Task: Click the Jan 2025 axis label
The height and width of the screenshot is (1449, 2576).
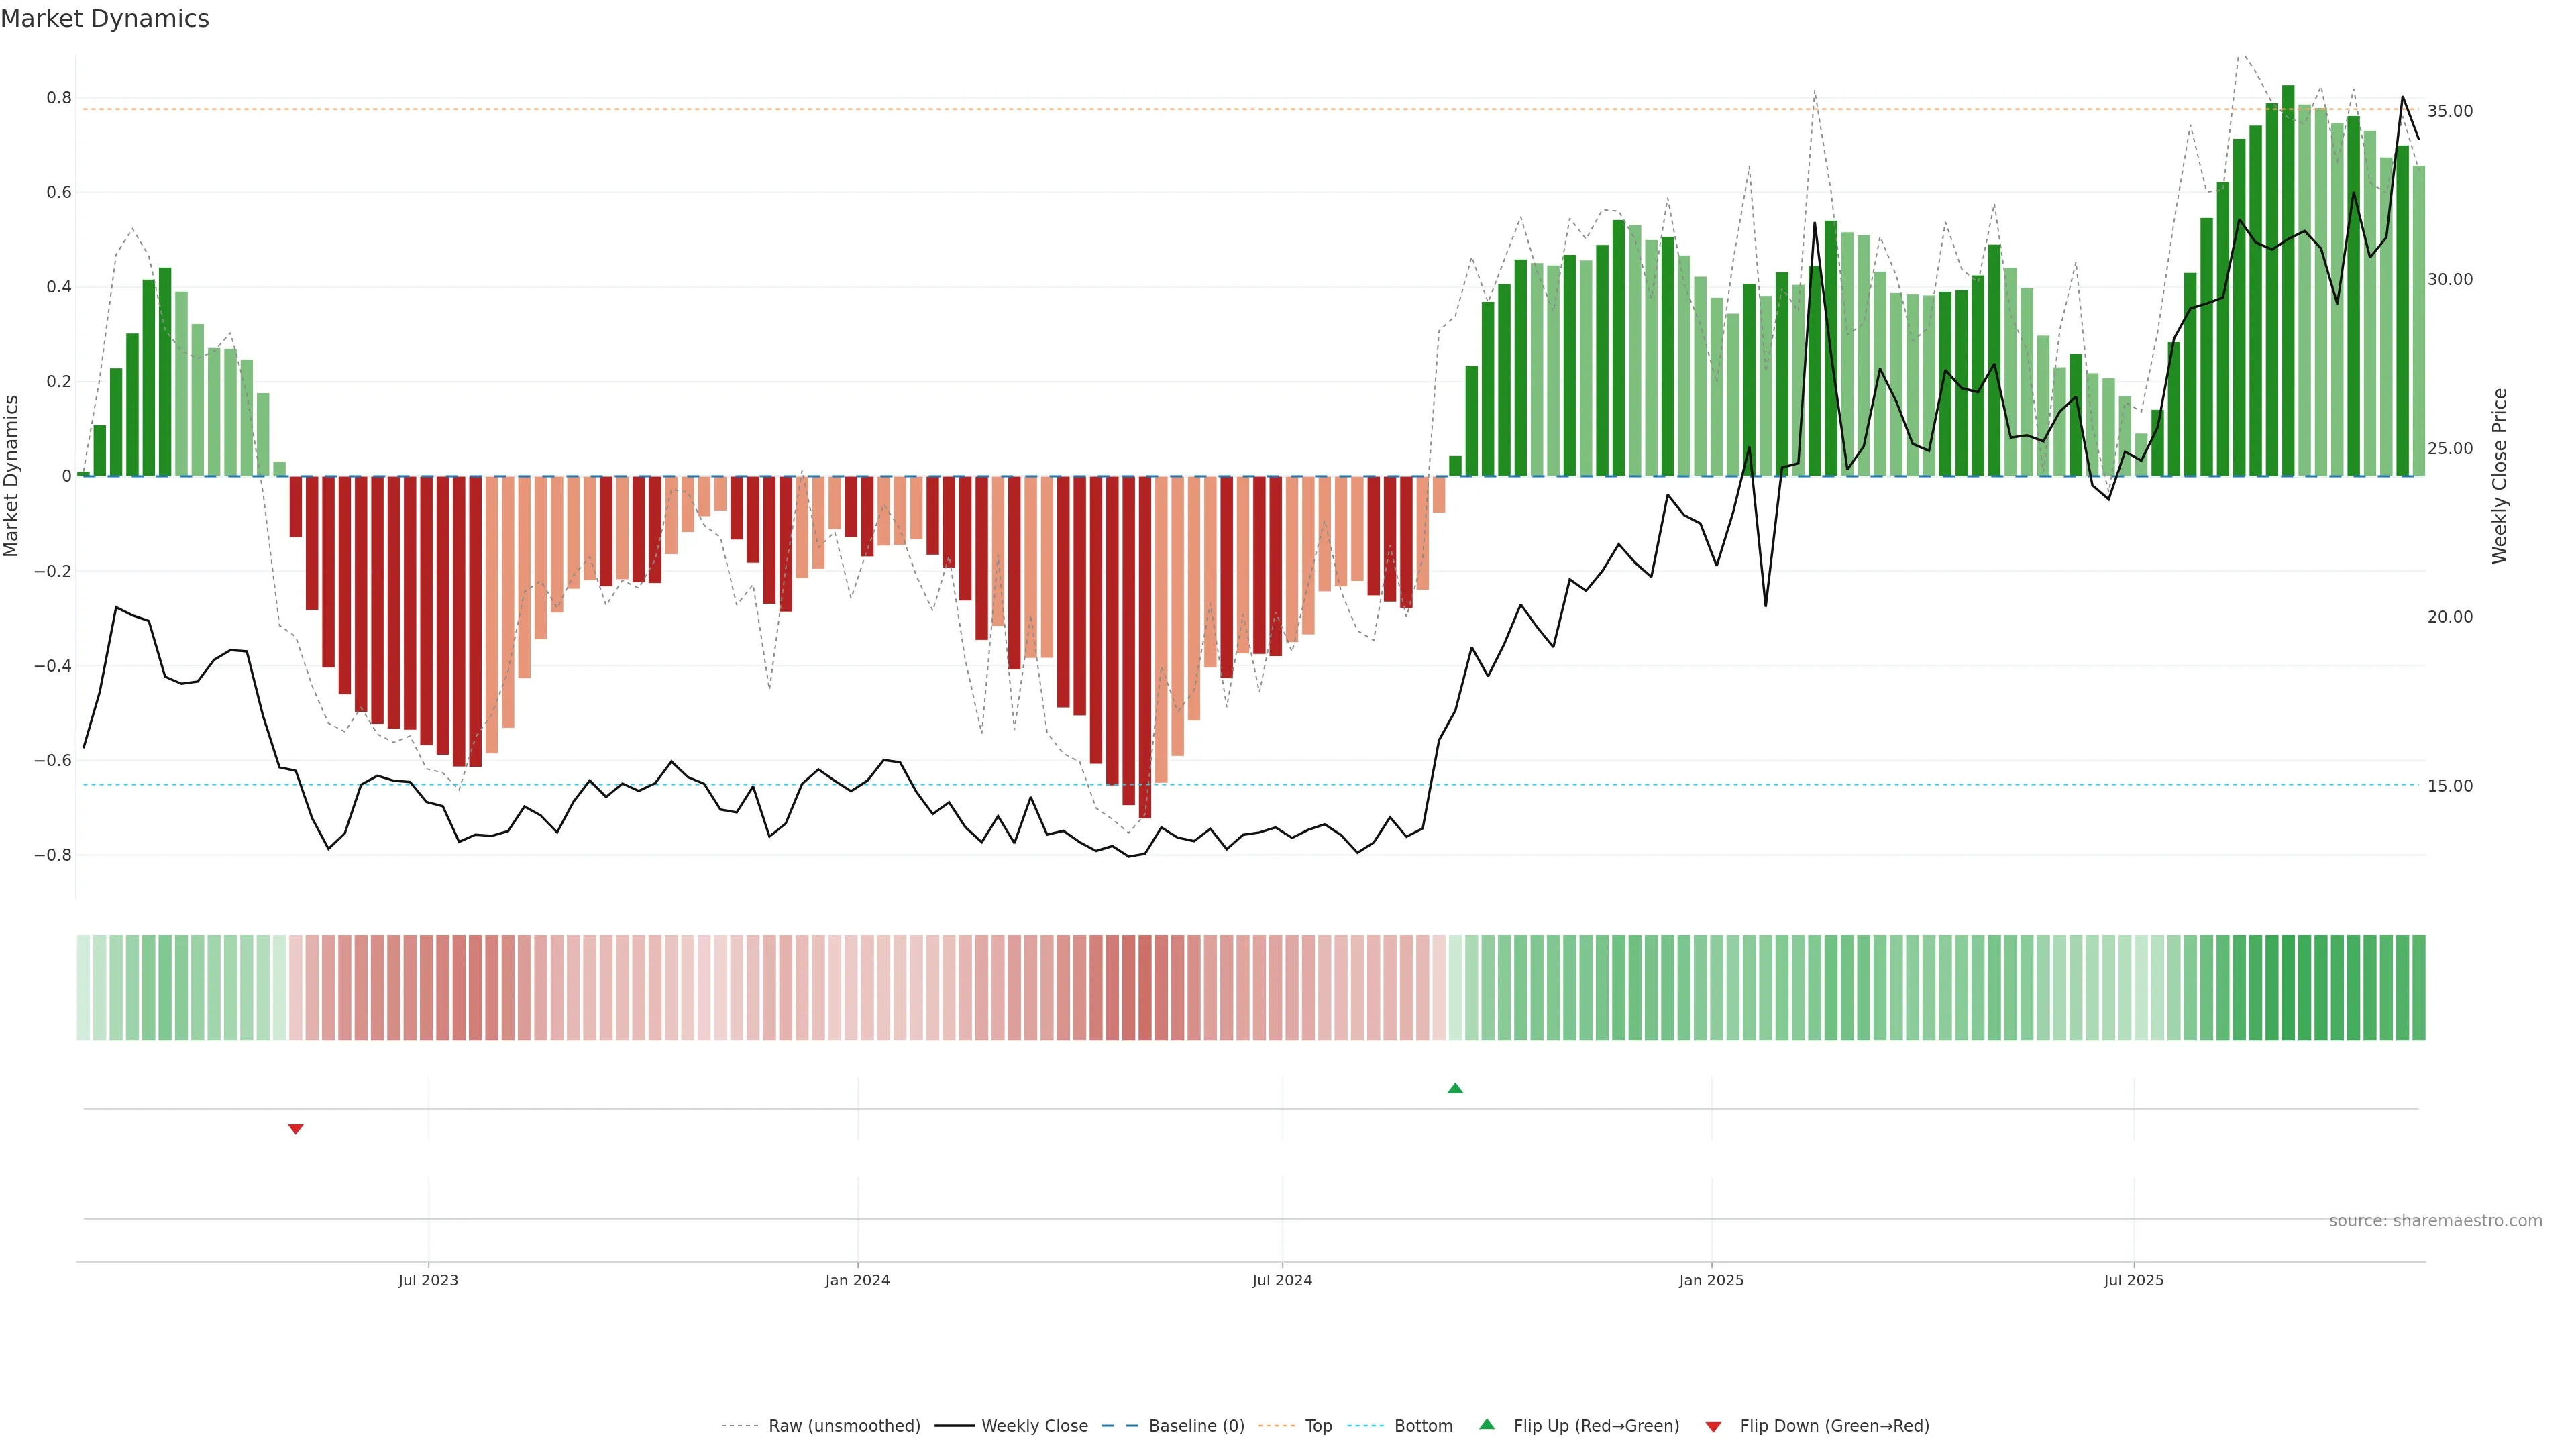Action: [x=1711, y=1280]
